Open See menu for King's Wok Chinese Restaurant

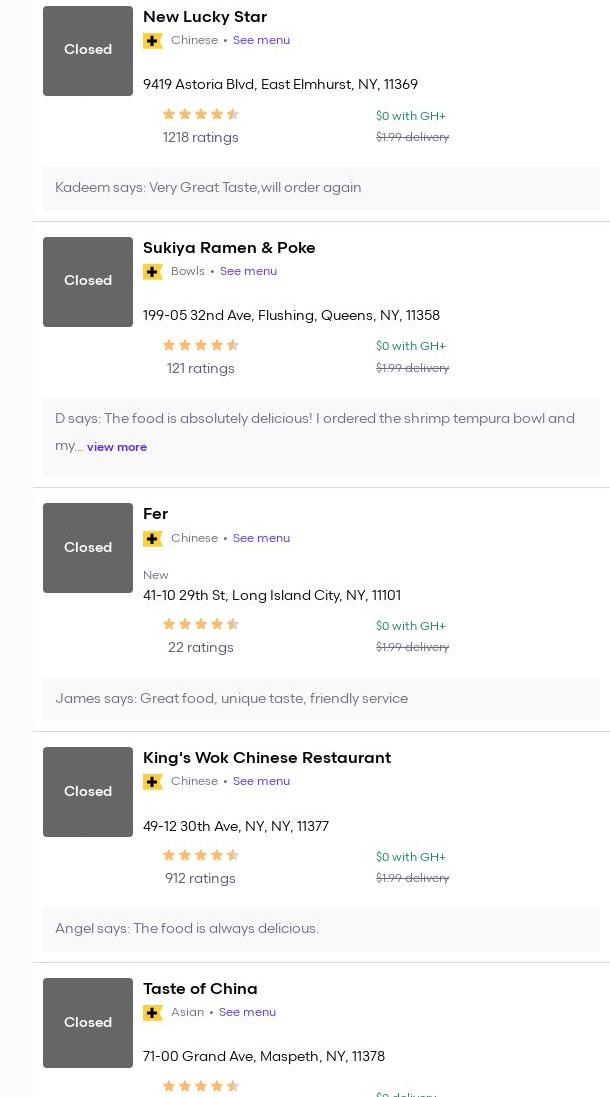click(261, 782)
